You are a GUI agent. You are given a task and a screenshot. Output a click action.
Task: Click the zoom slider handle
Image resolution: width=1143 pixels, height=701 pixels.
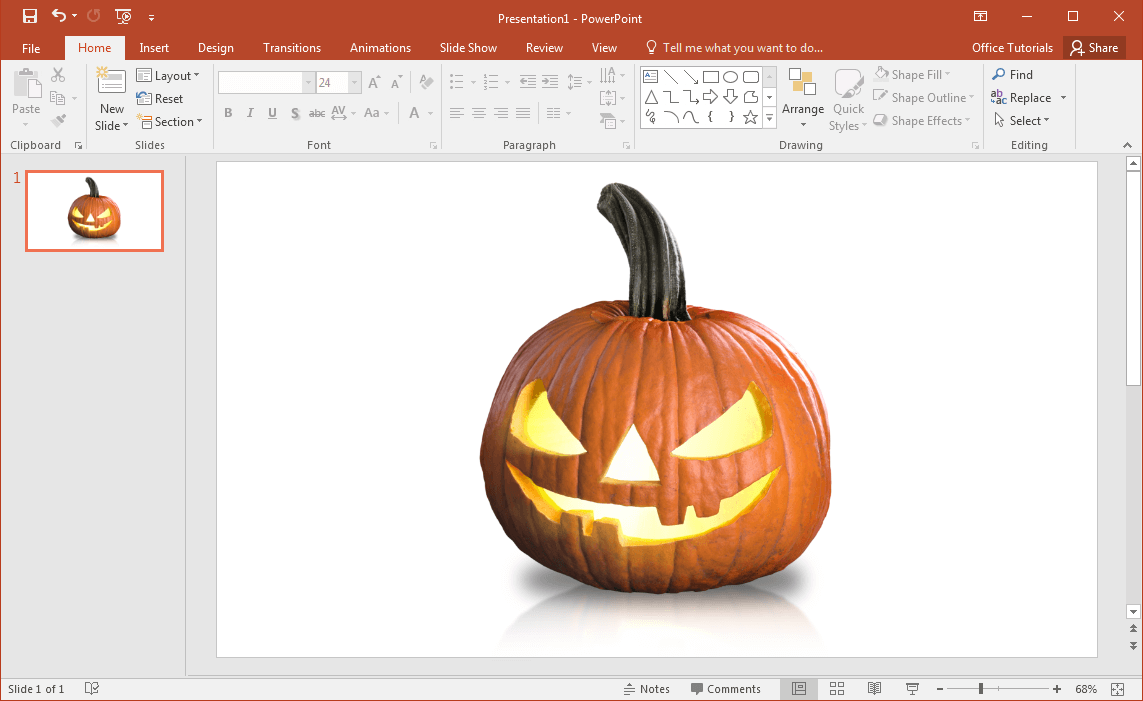point(981,689)
